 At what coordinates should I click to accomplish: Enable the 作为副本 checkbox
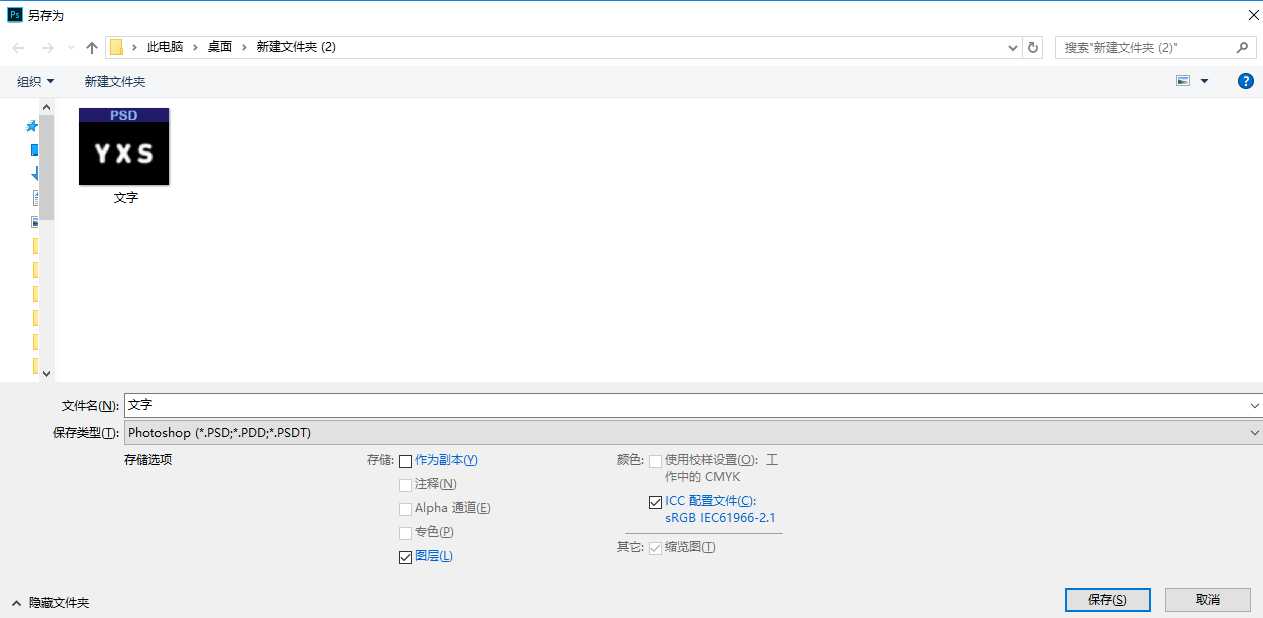tap(405, 461)
